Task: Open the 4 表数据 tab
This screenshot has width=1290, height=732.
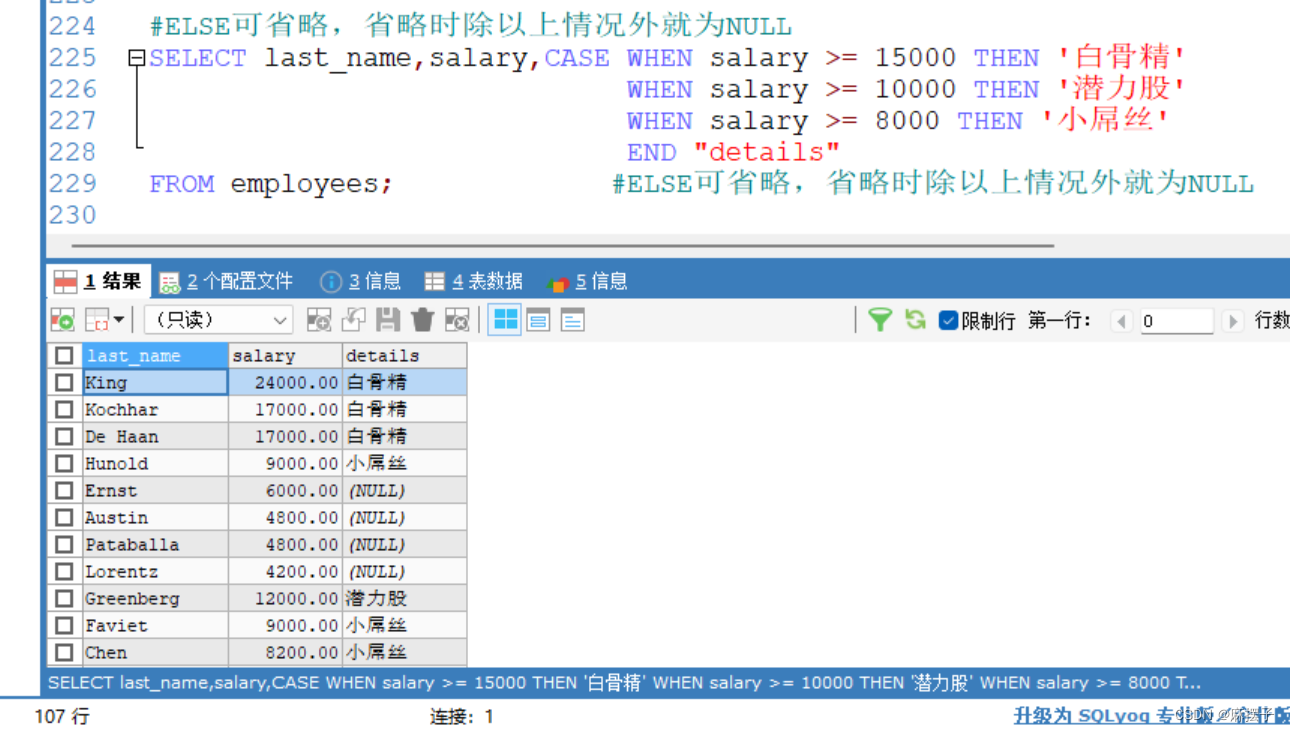Action: point(474,281)
